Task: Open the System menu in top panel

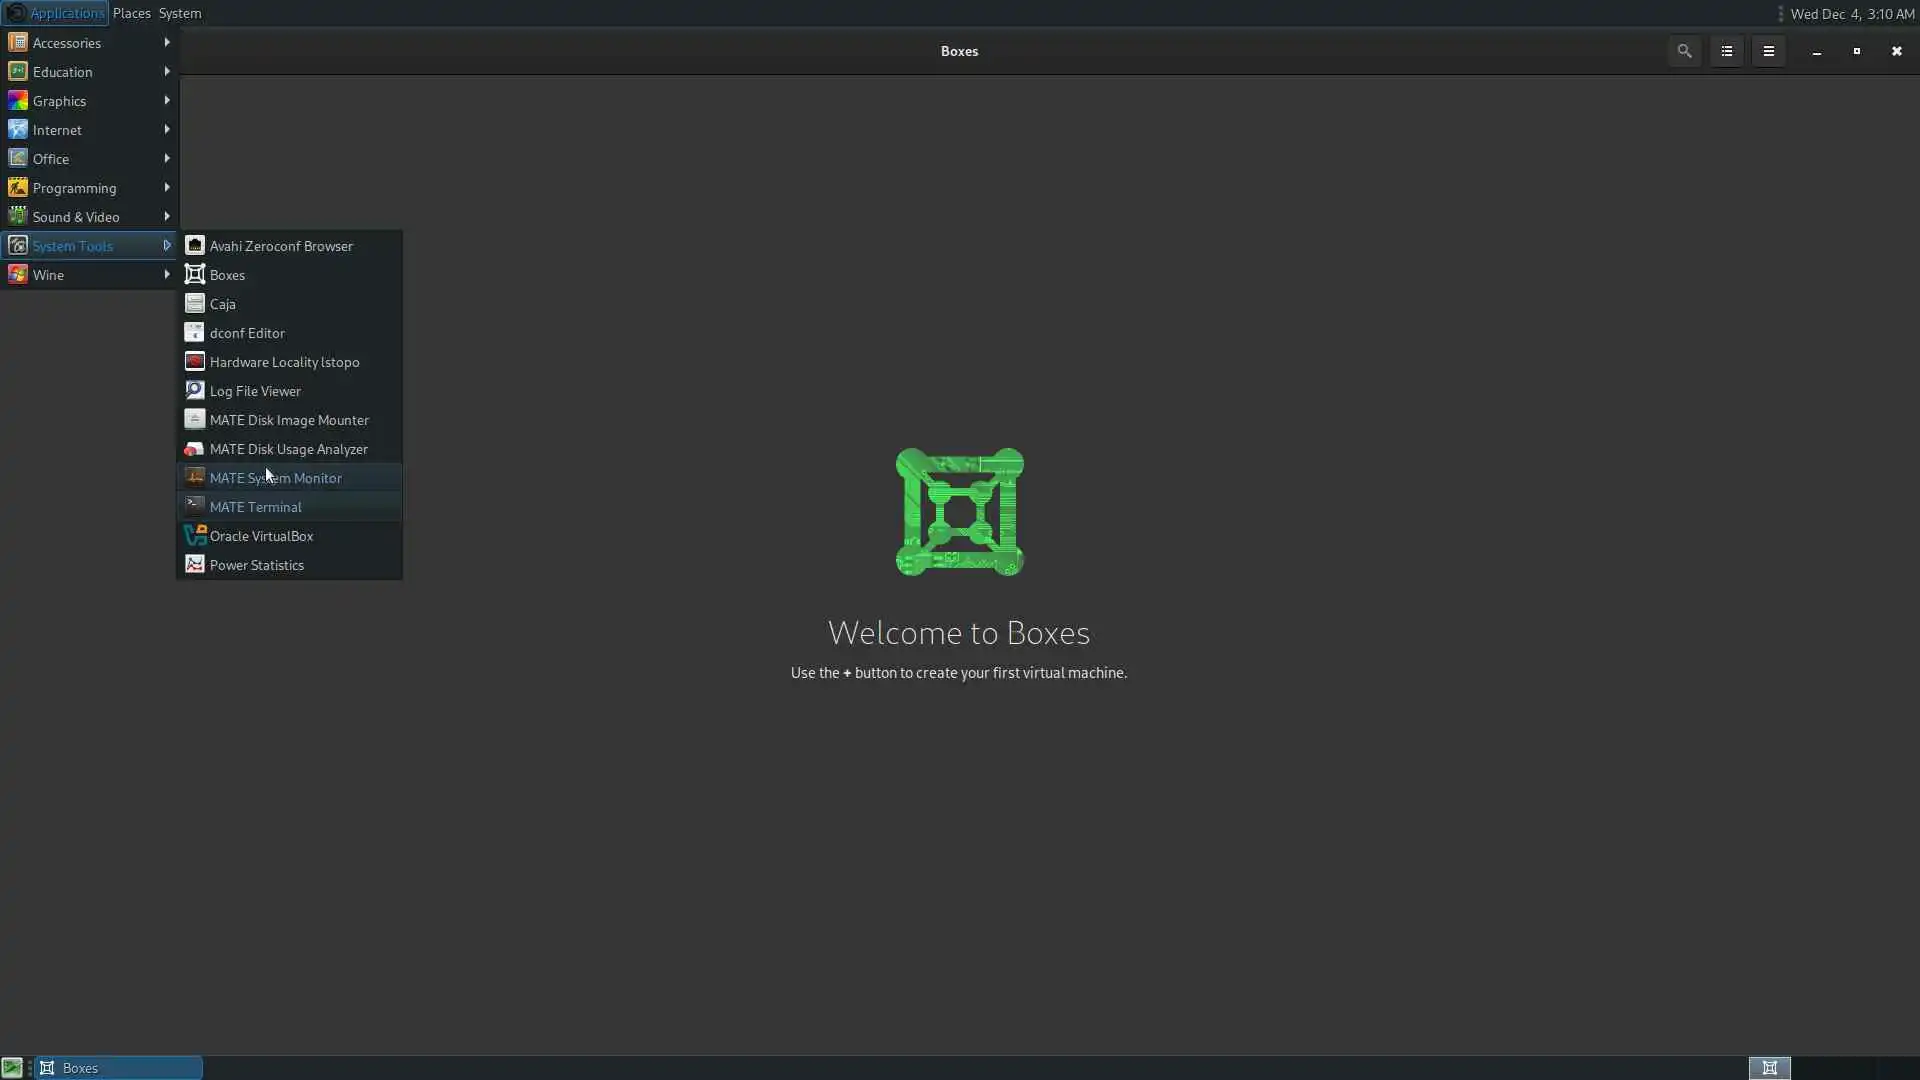Action: point(180,13)
